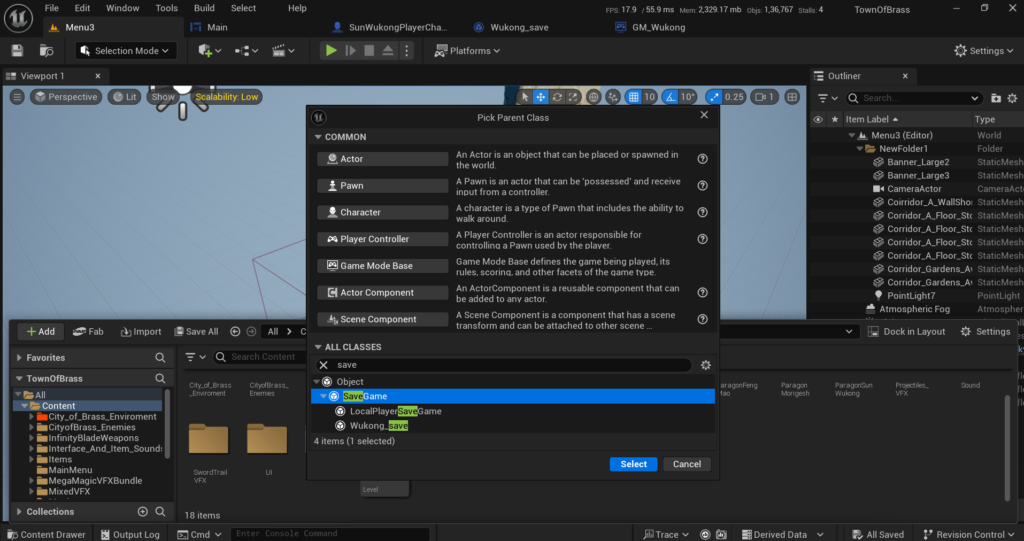Toggle rotation angle snapping
The image size is (1024, 541).
(670, 97)
